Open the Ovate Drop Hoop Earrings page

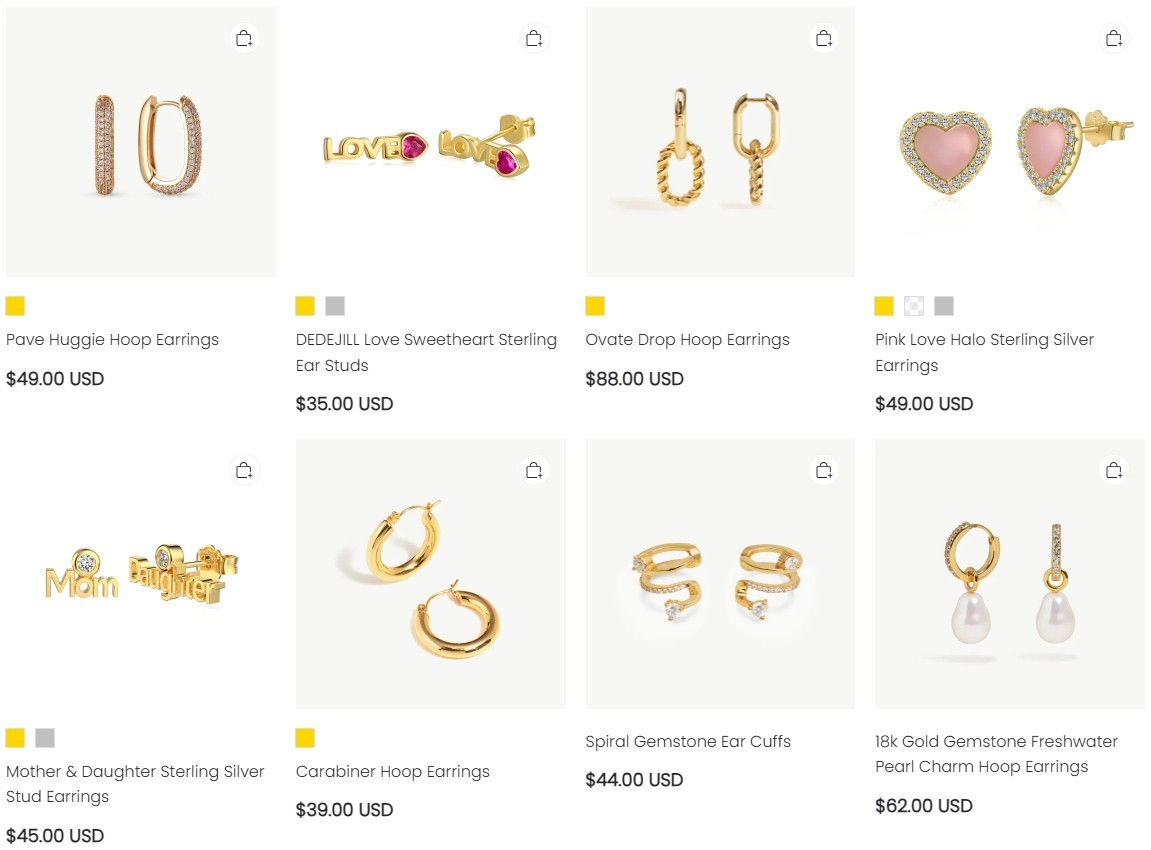[x=720, y=142]
